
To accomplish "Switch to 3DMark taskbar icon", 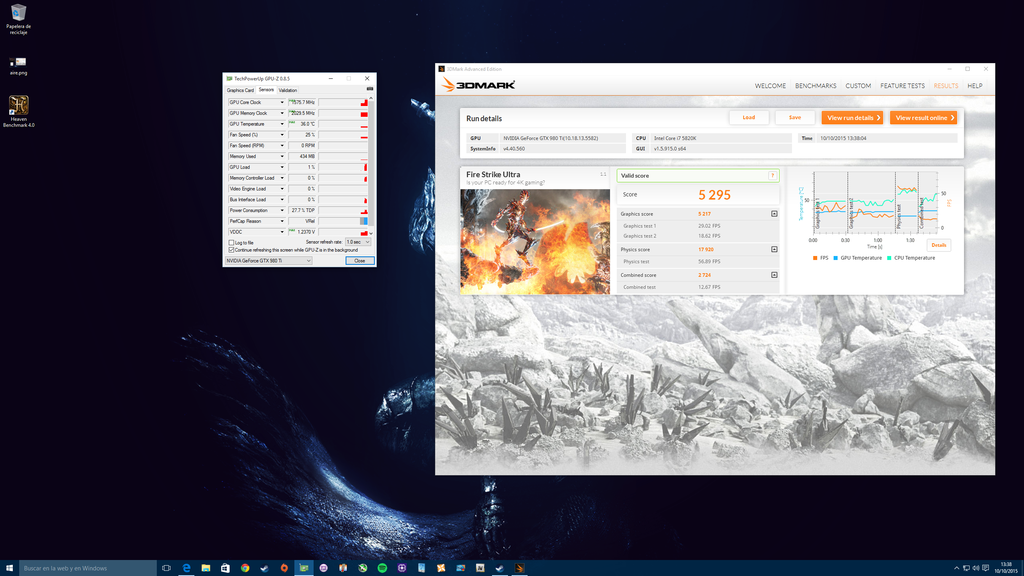I will 519,568.
